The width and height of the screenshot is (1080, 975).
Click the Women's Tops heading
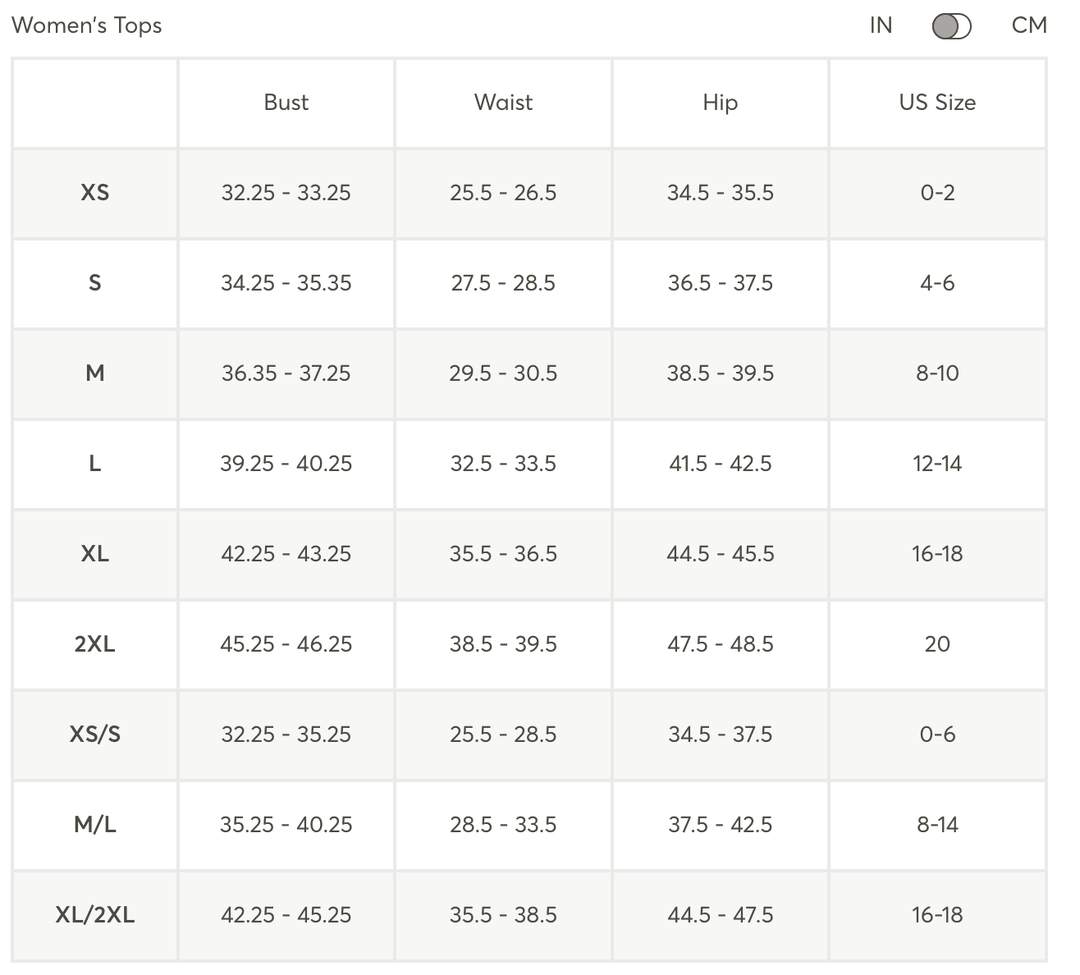click(87, 26)
